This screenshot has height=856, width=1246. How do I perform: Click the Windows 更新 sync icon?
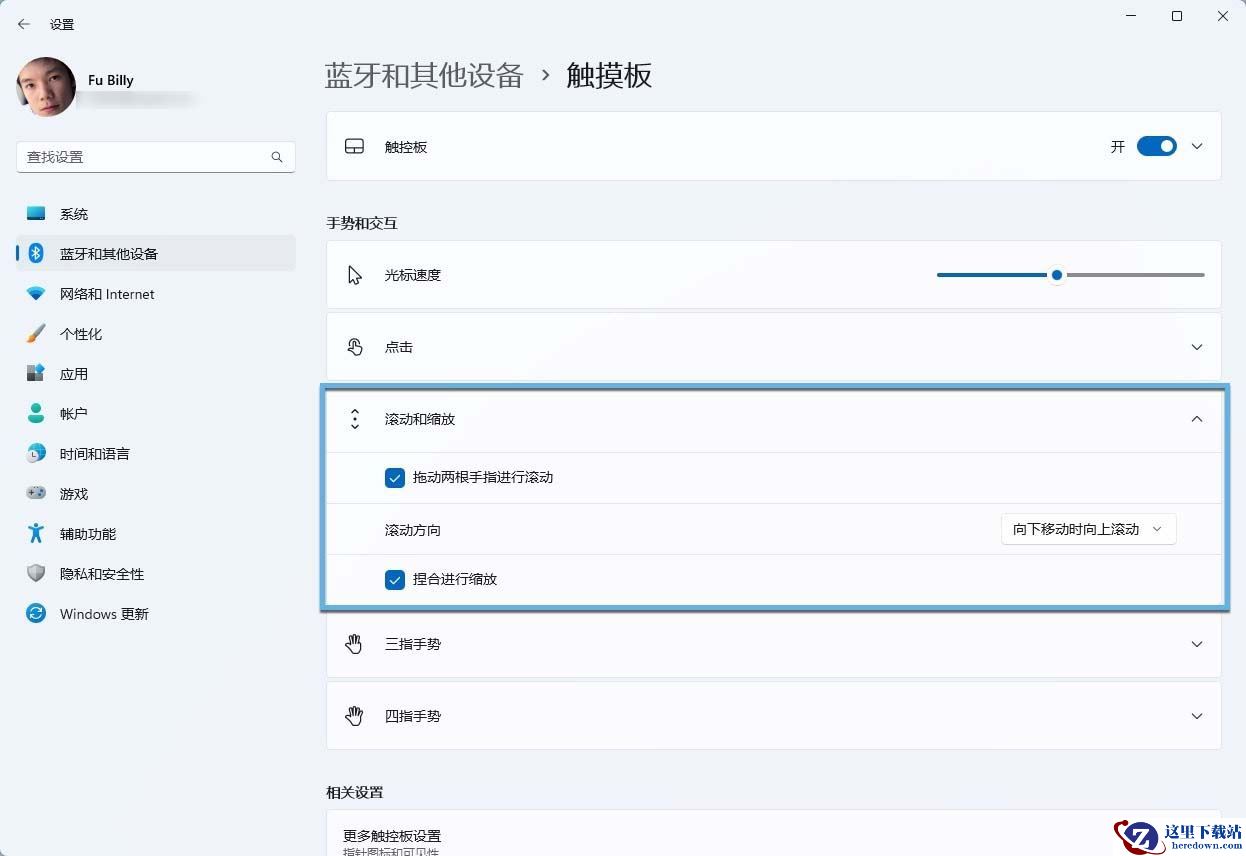coord(36,614)
